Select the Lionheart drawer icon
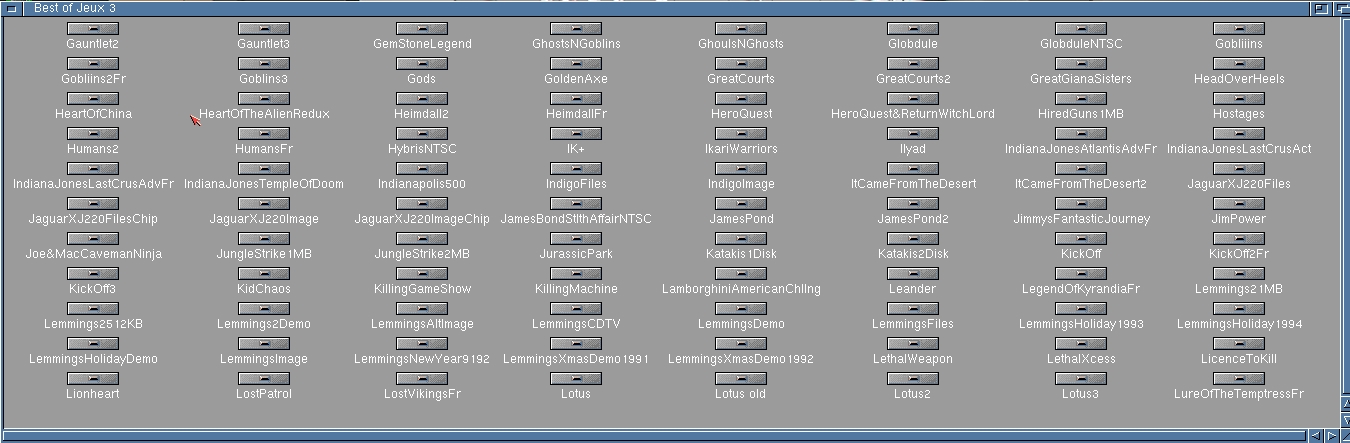This screenshot has width=1350, height=443. click(x=92, y=379)
